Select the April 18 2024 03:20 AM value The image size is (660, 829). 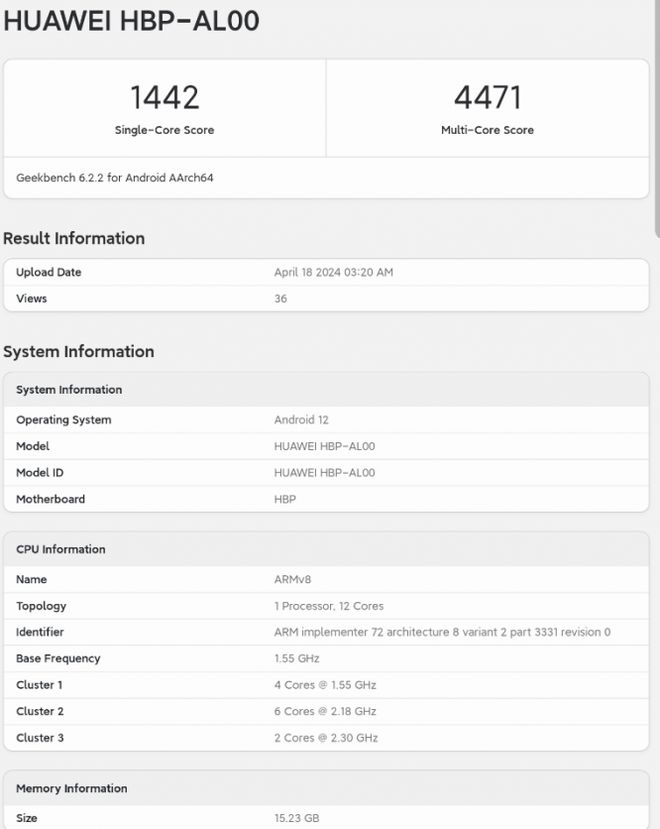pyautogui.click(x=334, y=272)
